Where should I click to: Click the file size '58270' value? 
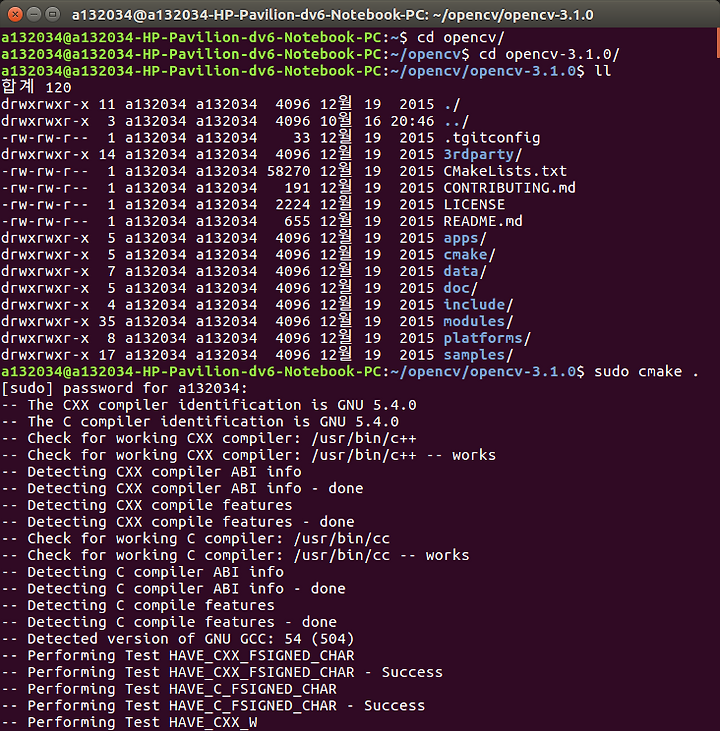point(288,171)
